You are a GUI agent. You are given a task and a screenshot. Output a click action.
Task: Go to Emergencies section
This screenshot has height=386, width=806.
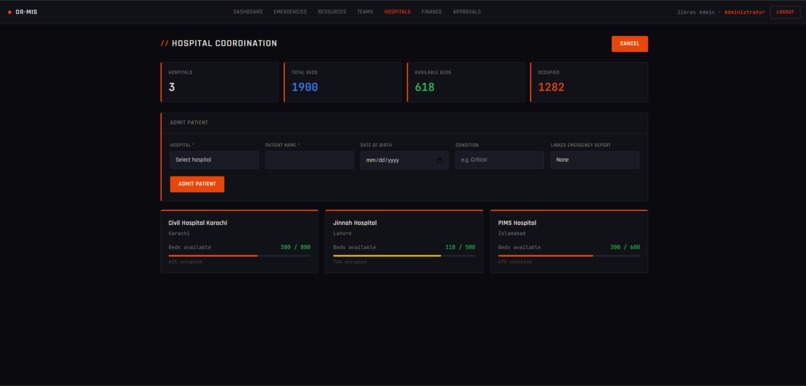pos(290,12)
